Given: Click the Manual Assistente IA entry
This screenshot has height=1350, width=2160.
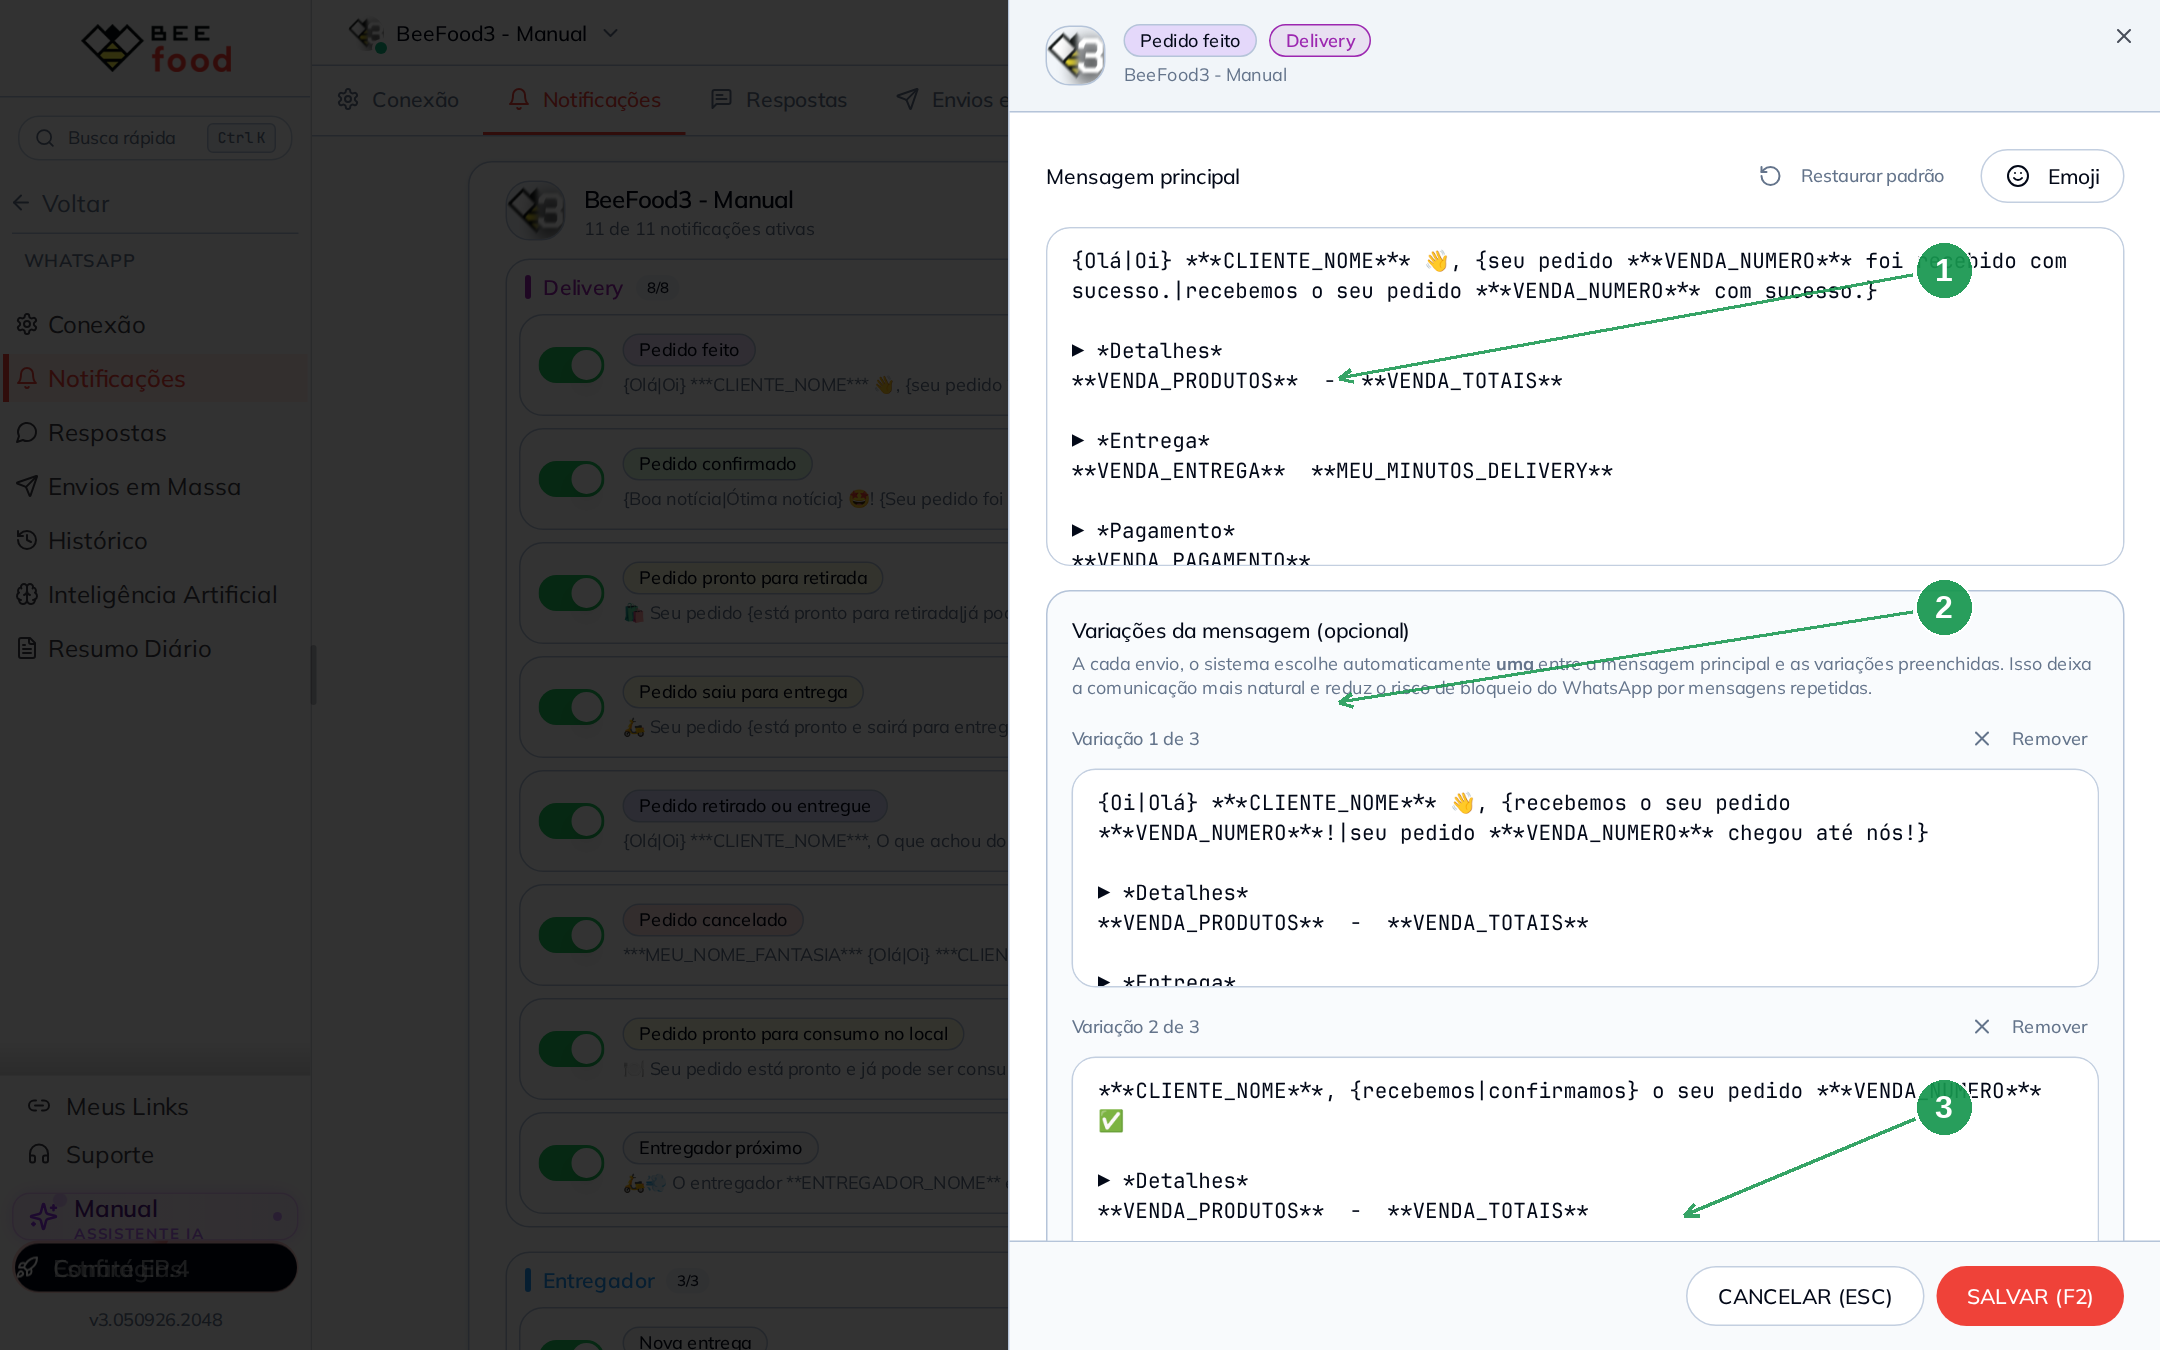Looking at the screenshot, I should click(x=155, y=1215).
